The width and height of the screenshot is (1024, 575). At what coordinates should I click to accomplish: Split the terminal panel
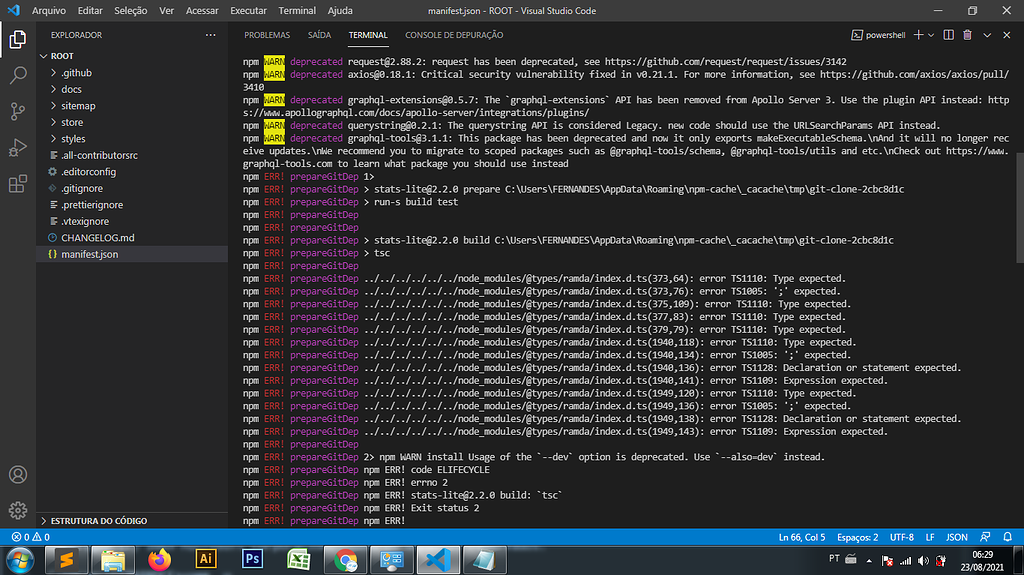[948, 35]
